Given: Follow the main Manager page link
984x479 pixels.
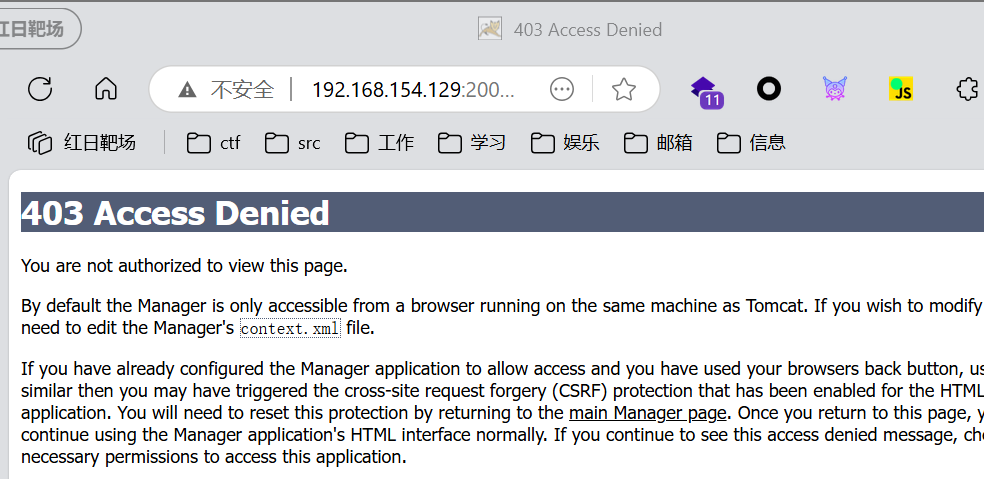Looking at the screenshot, I should pos(648,413).
